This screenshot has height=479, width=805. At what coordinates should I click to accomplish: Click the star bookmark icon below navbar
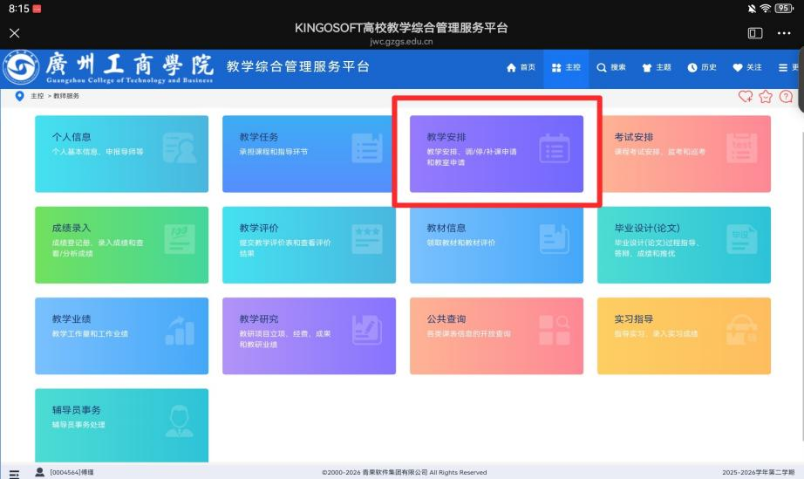pyautogui.click(x=766, y=97)
